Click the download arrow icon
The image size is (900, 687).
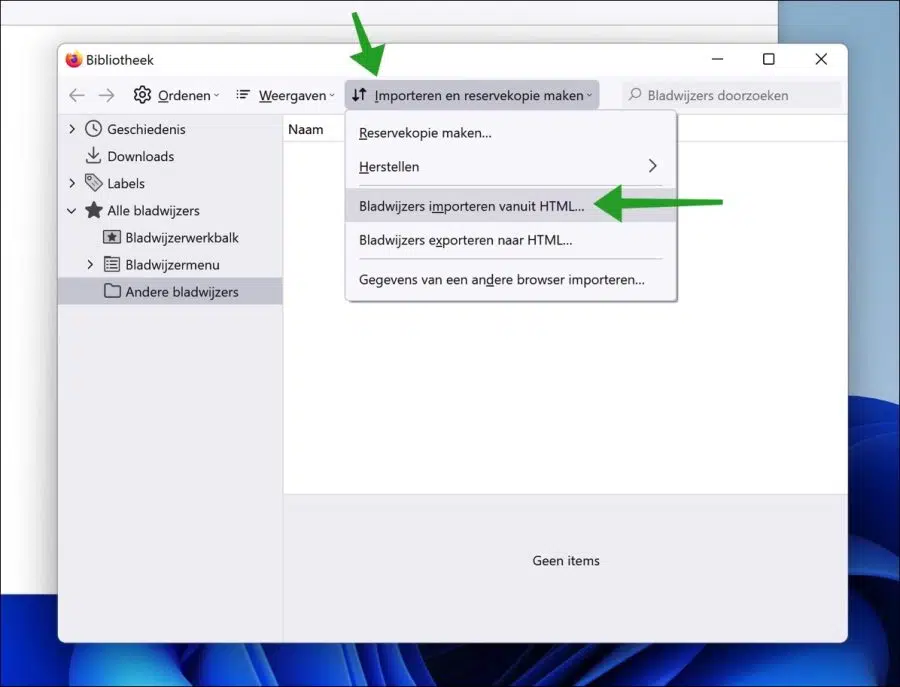coord(93,156)
